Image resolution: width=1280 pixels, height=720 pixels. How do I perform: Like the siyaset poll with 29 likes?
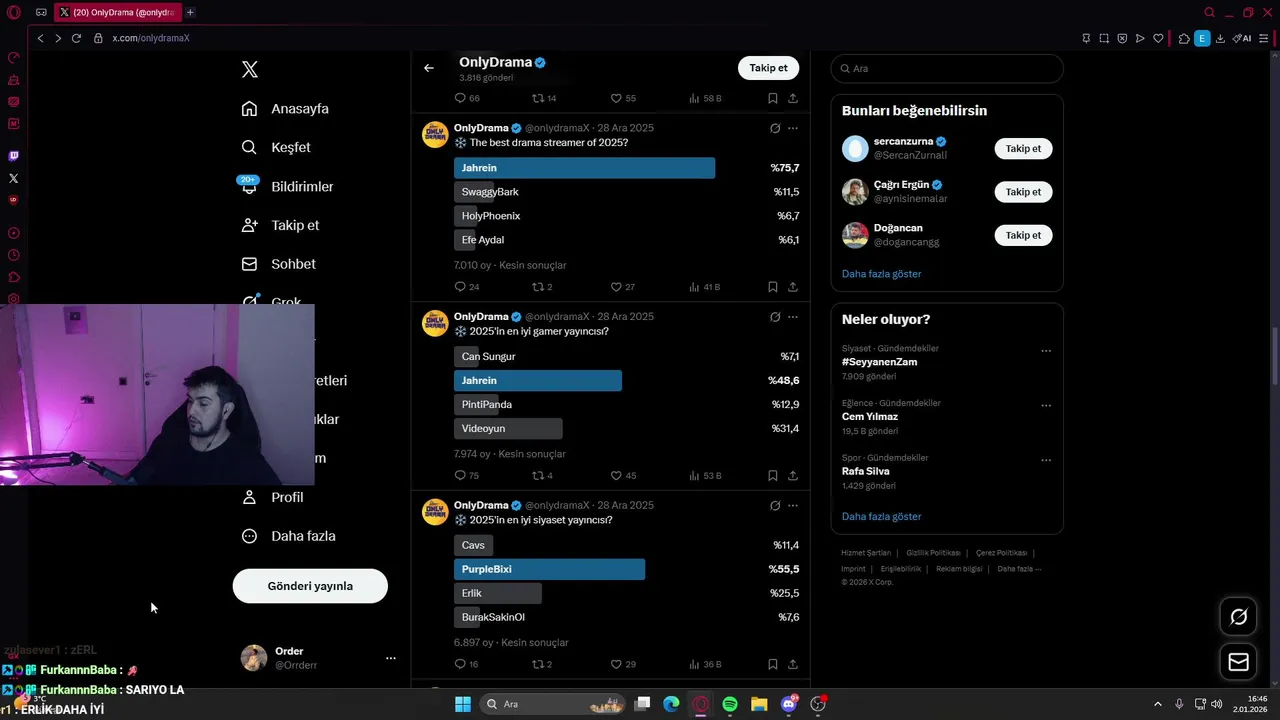(622, 665)
